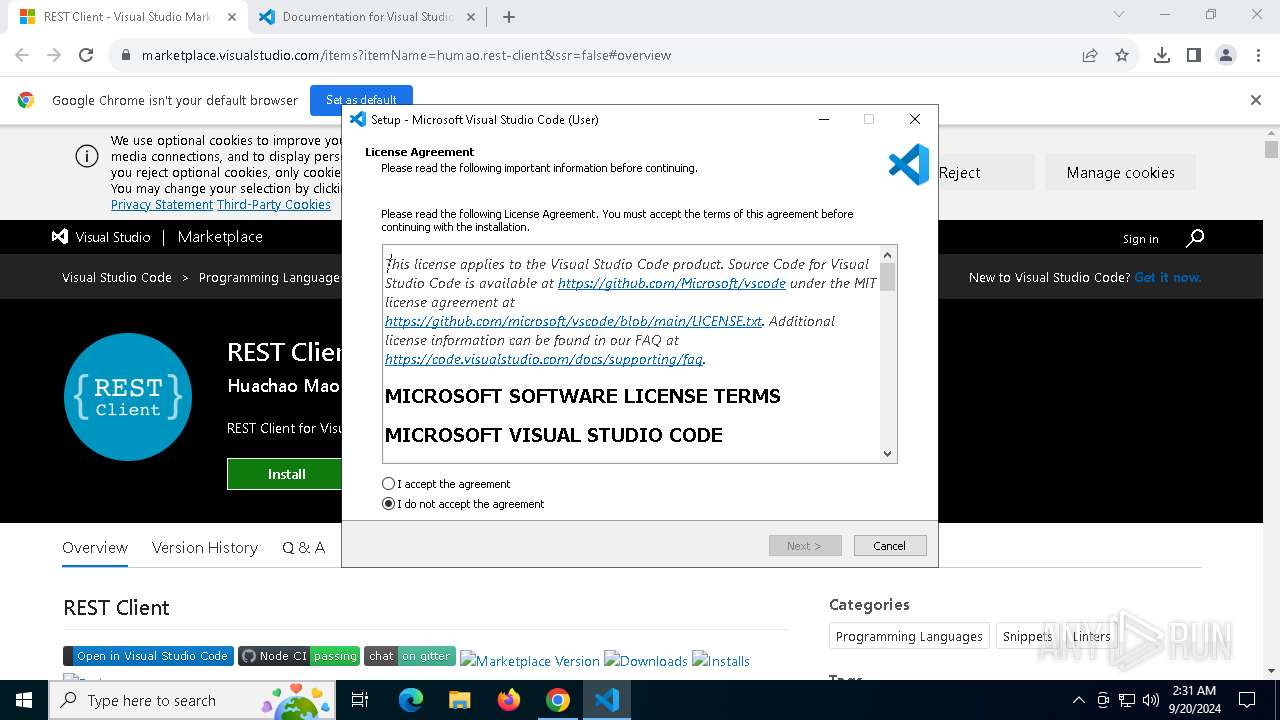Reload the marketplace page
The image size is (1280, 720).
[x=86, y=55]
